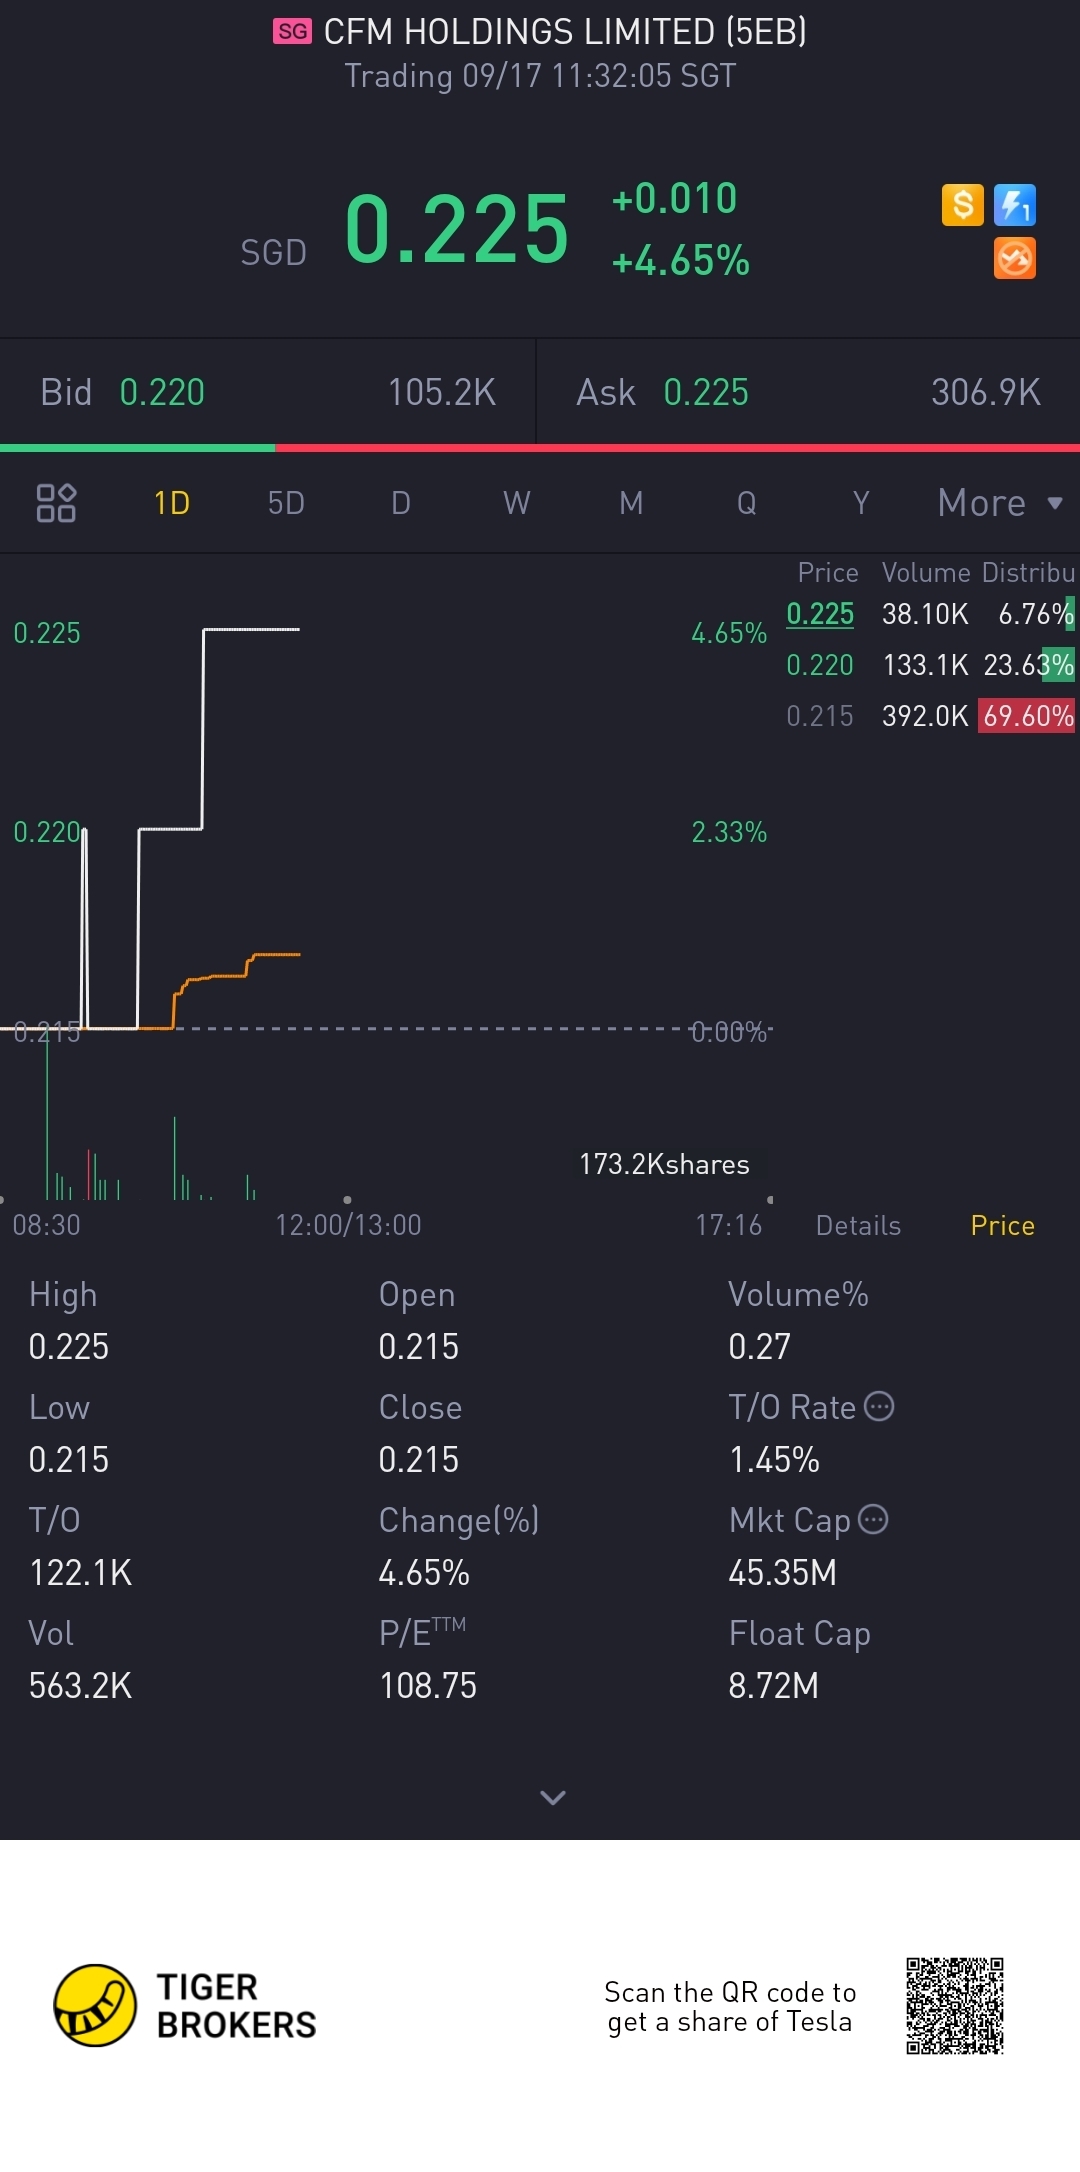Tap the pink SG market flag
This screenshot has width=1080, height=2172.
coord(292,32)
